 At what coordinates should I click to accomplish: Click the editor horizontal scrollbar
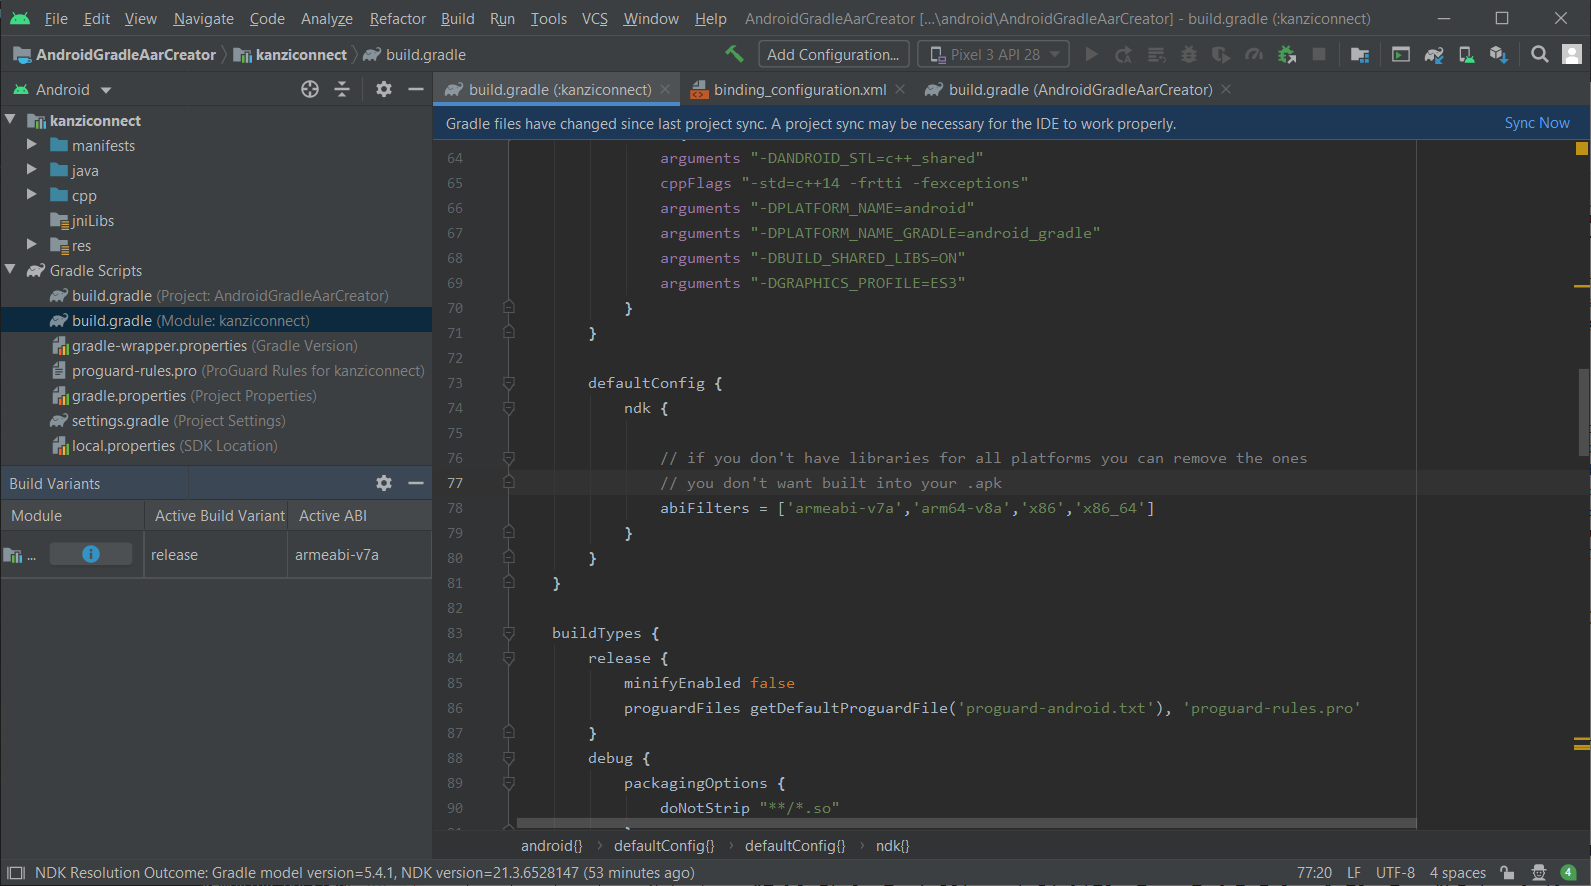coord(966,824)
